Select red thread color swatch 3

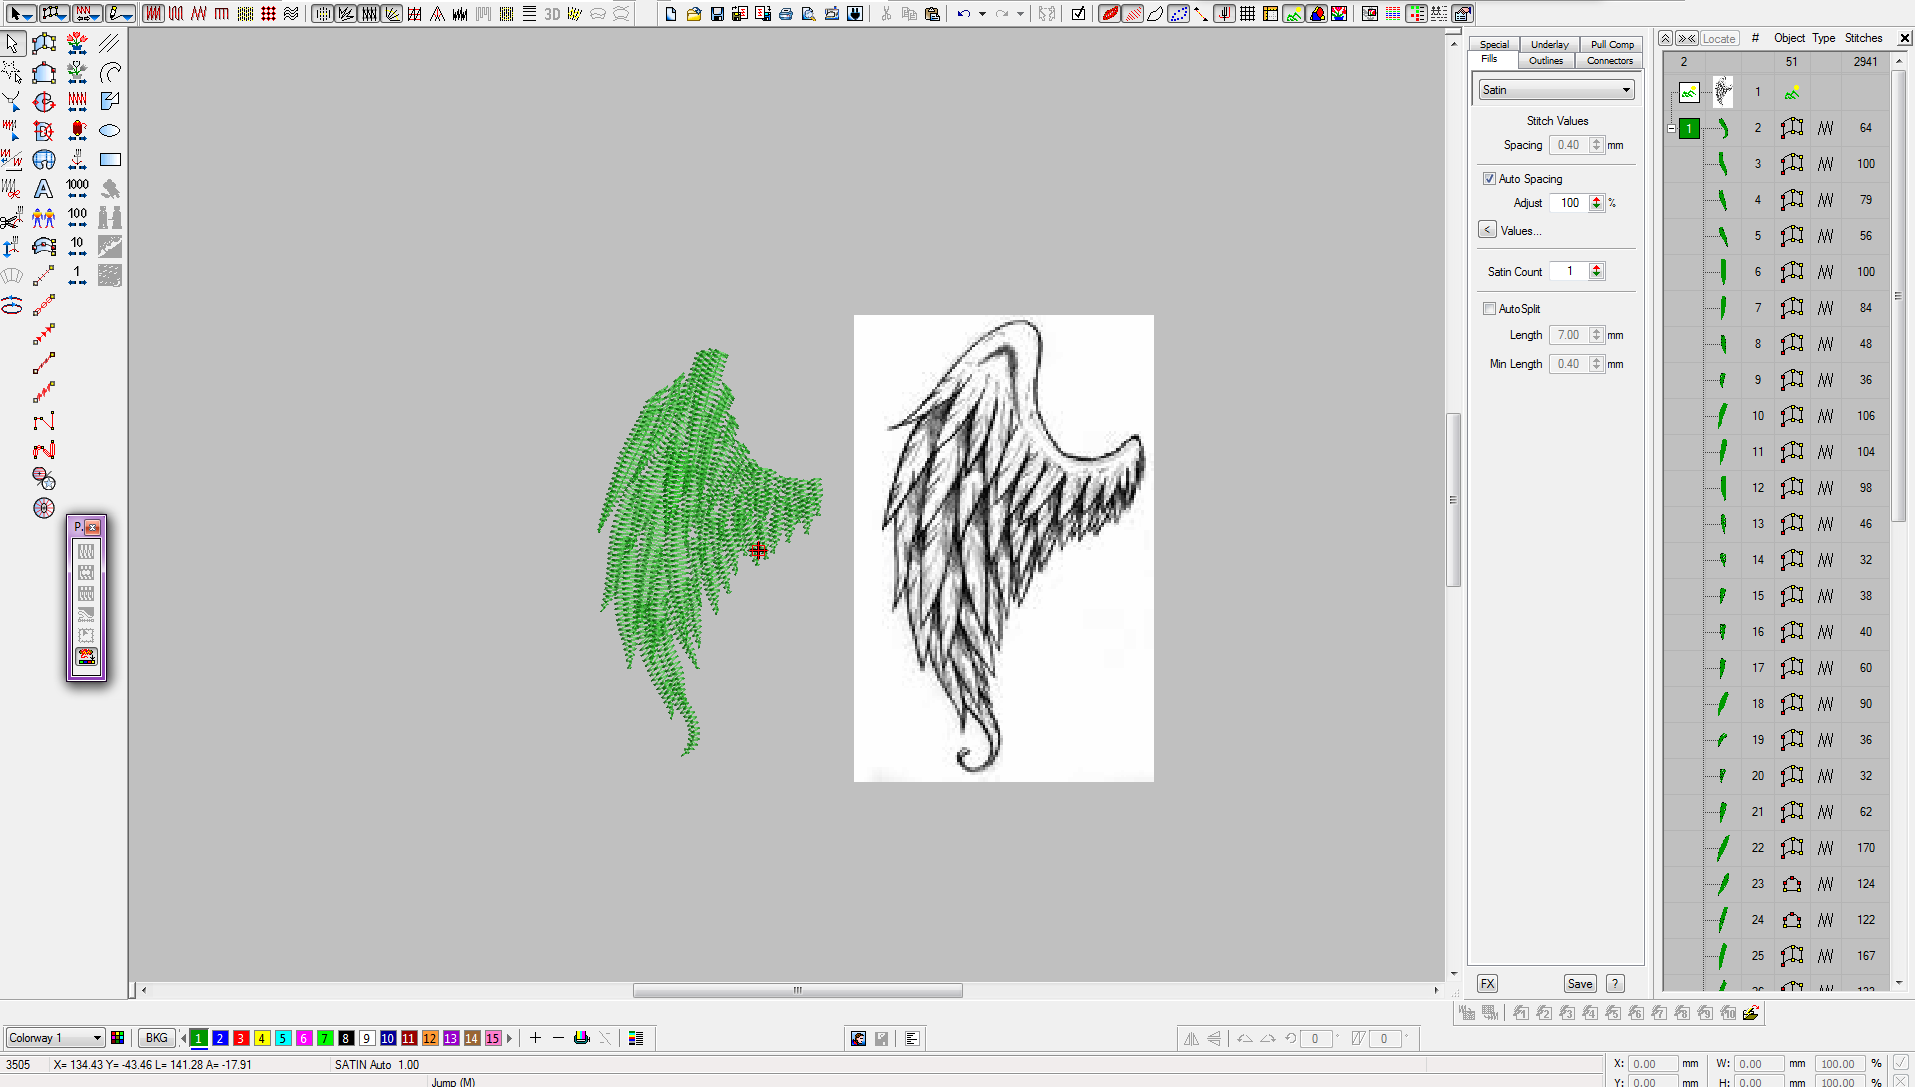pyautogui.click(x=241, y=1039)
